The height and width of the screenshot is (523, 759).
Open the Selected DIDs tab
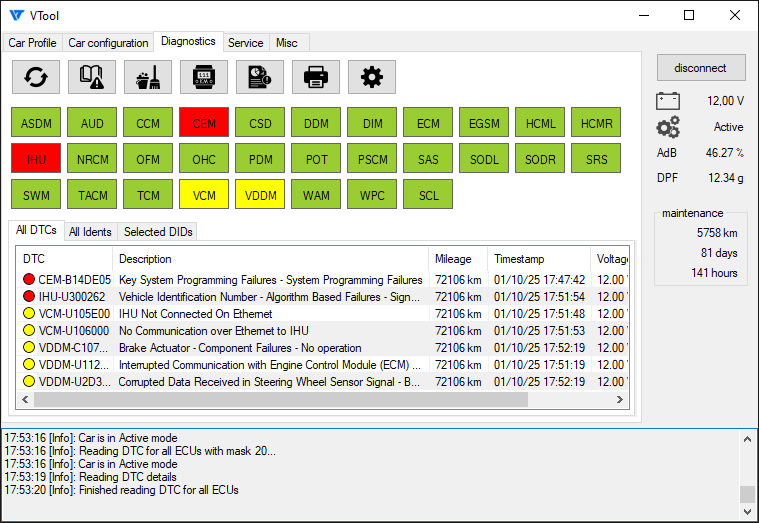click(158, 232)
